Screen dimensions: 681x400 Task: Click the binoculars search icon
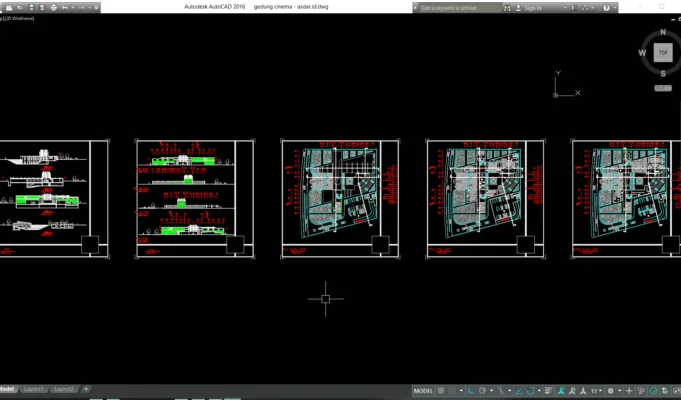(507, 8)
